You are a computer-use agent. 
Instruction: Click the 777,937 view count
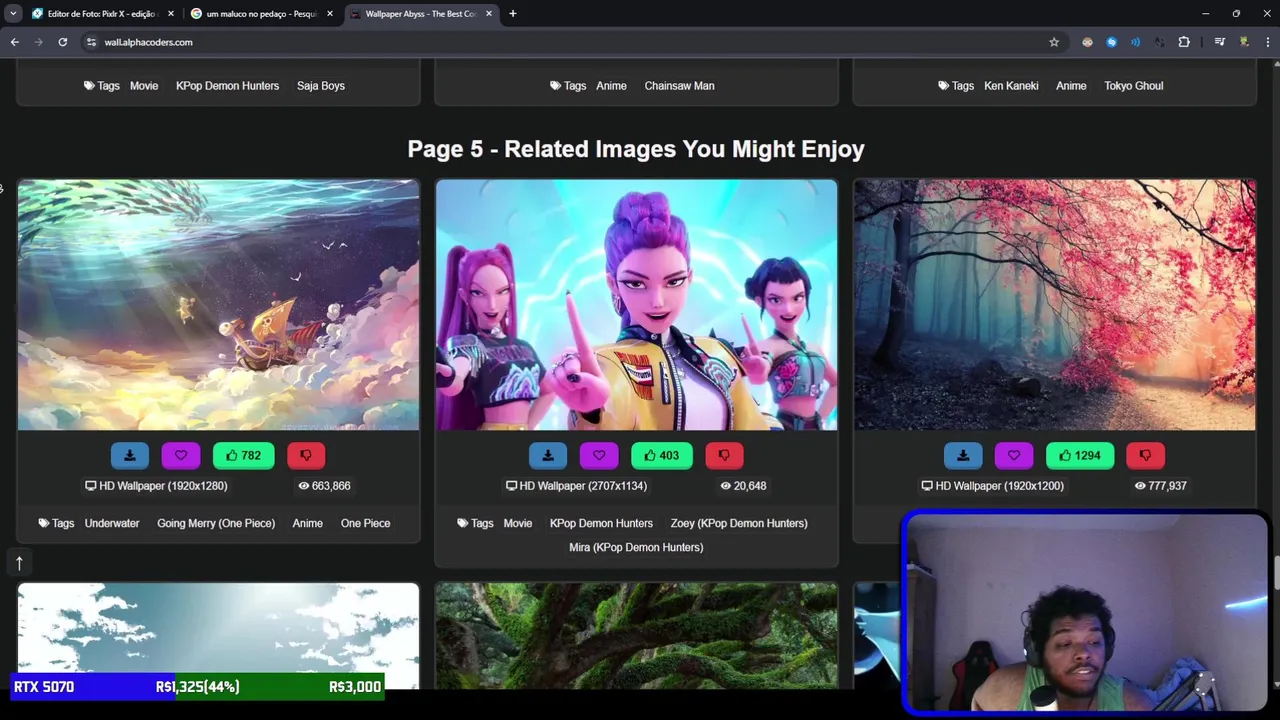[x=1160, y=486]
